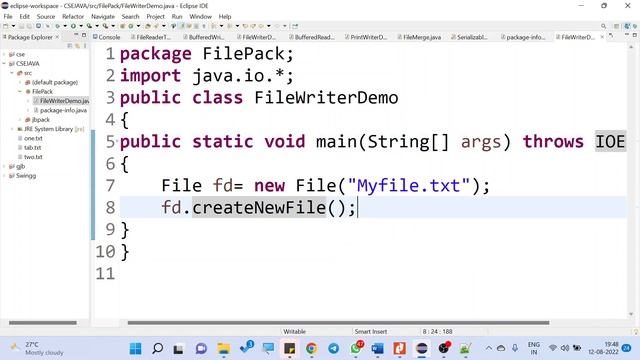Switch to the PrintWriterD... editor tab
Screen dimensions: 640x360
pos(366,37)
